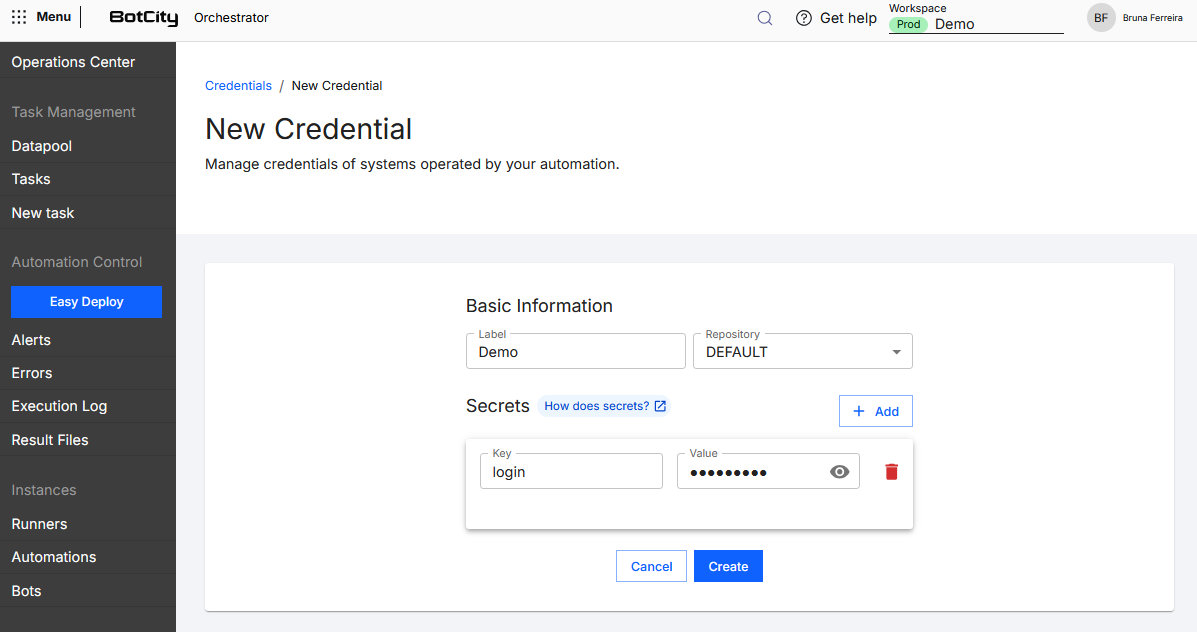Click the Easy Deploy button
The width and height of the screenshot is (1197, 632).
86,301
